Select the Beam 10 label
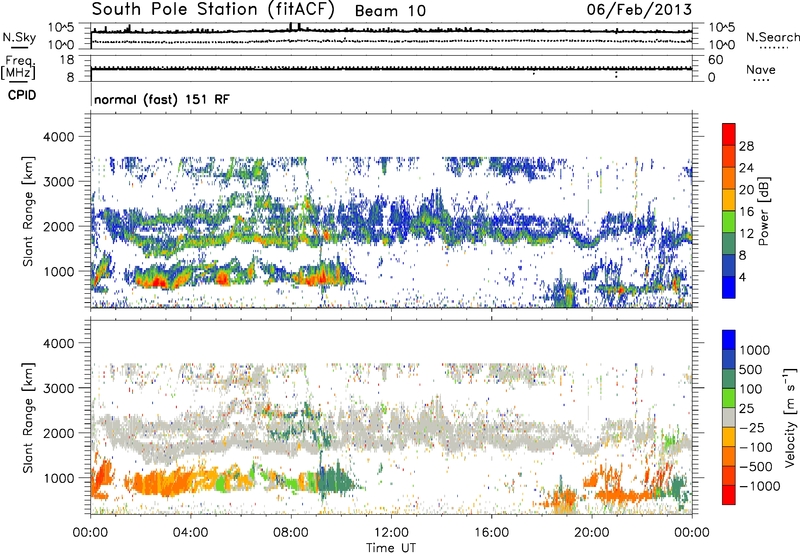Image resolution: width=800 pixels, height=554 pixels. pyautogui.click(x=390, y=11)
